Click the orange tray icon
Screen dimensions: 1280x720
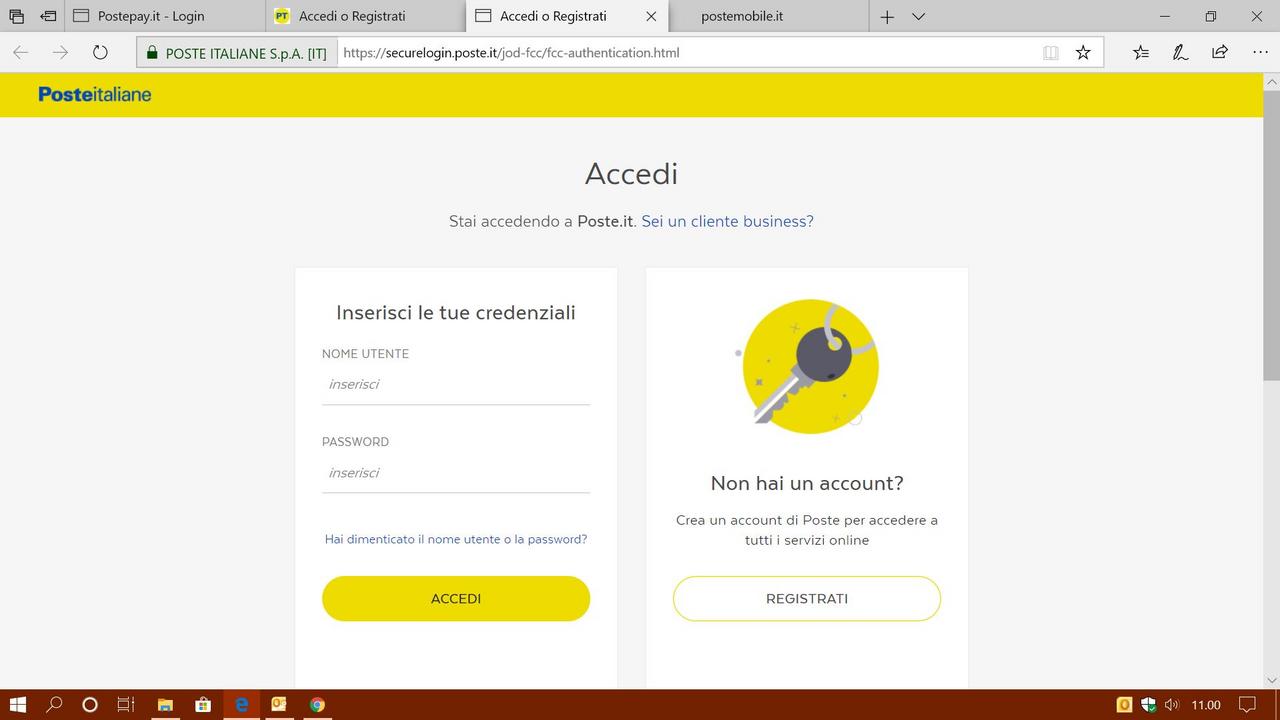tap(1124, 704)
